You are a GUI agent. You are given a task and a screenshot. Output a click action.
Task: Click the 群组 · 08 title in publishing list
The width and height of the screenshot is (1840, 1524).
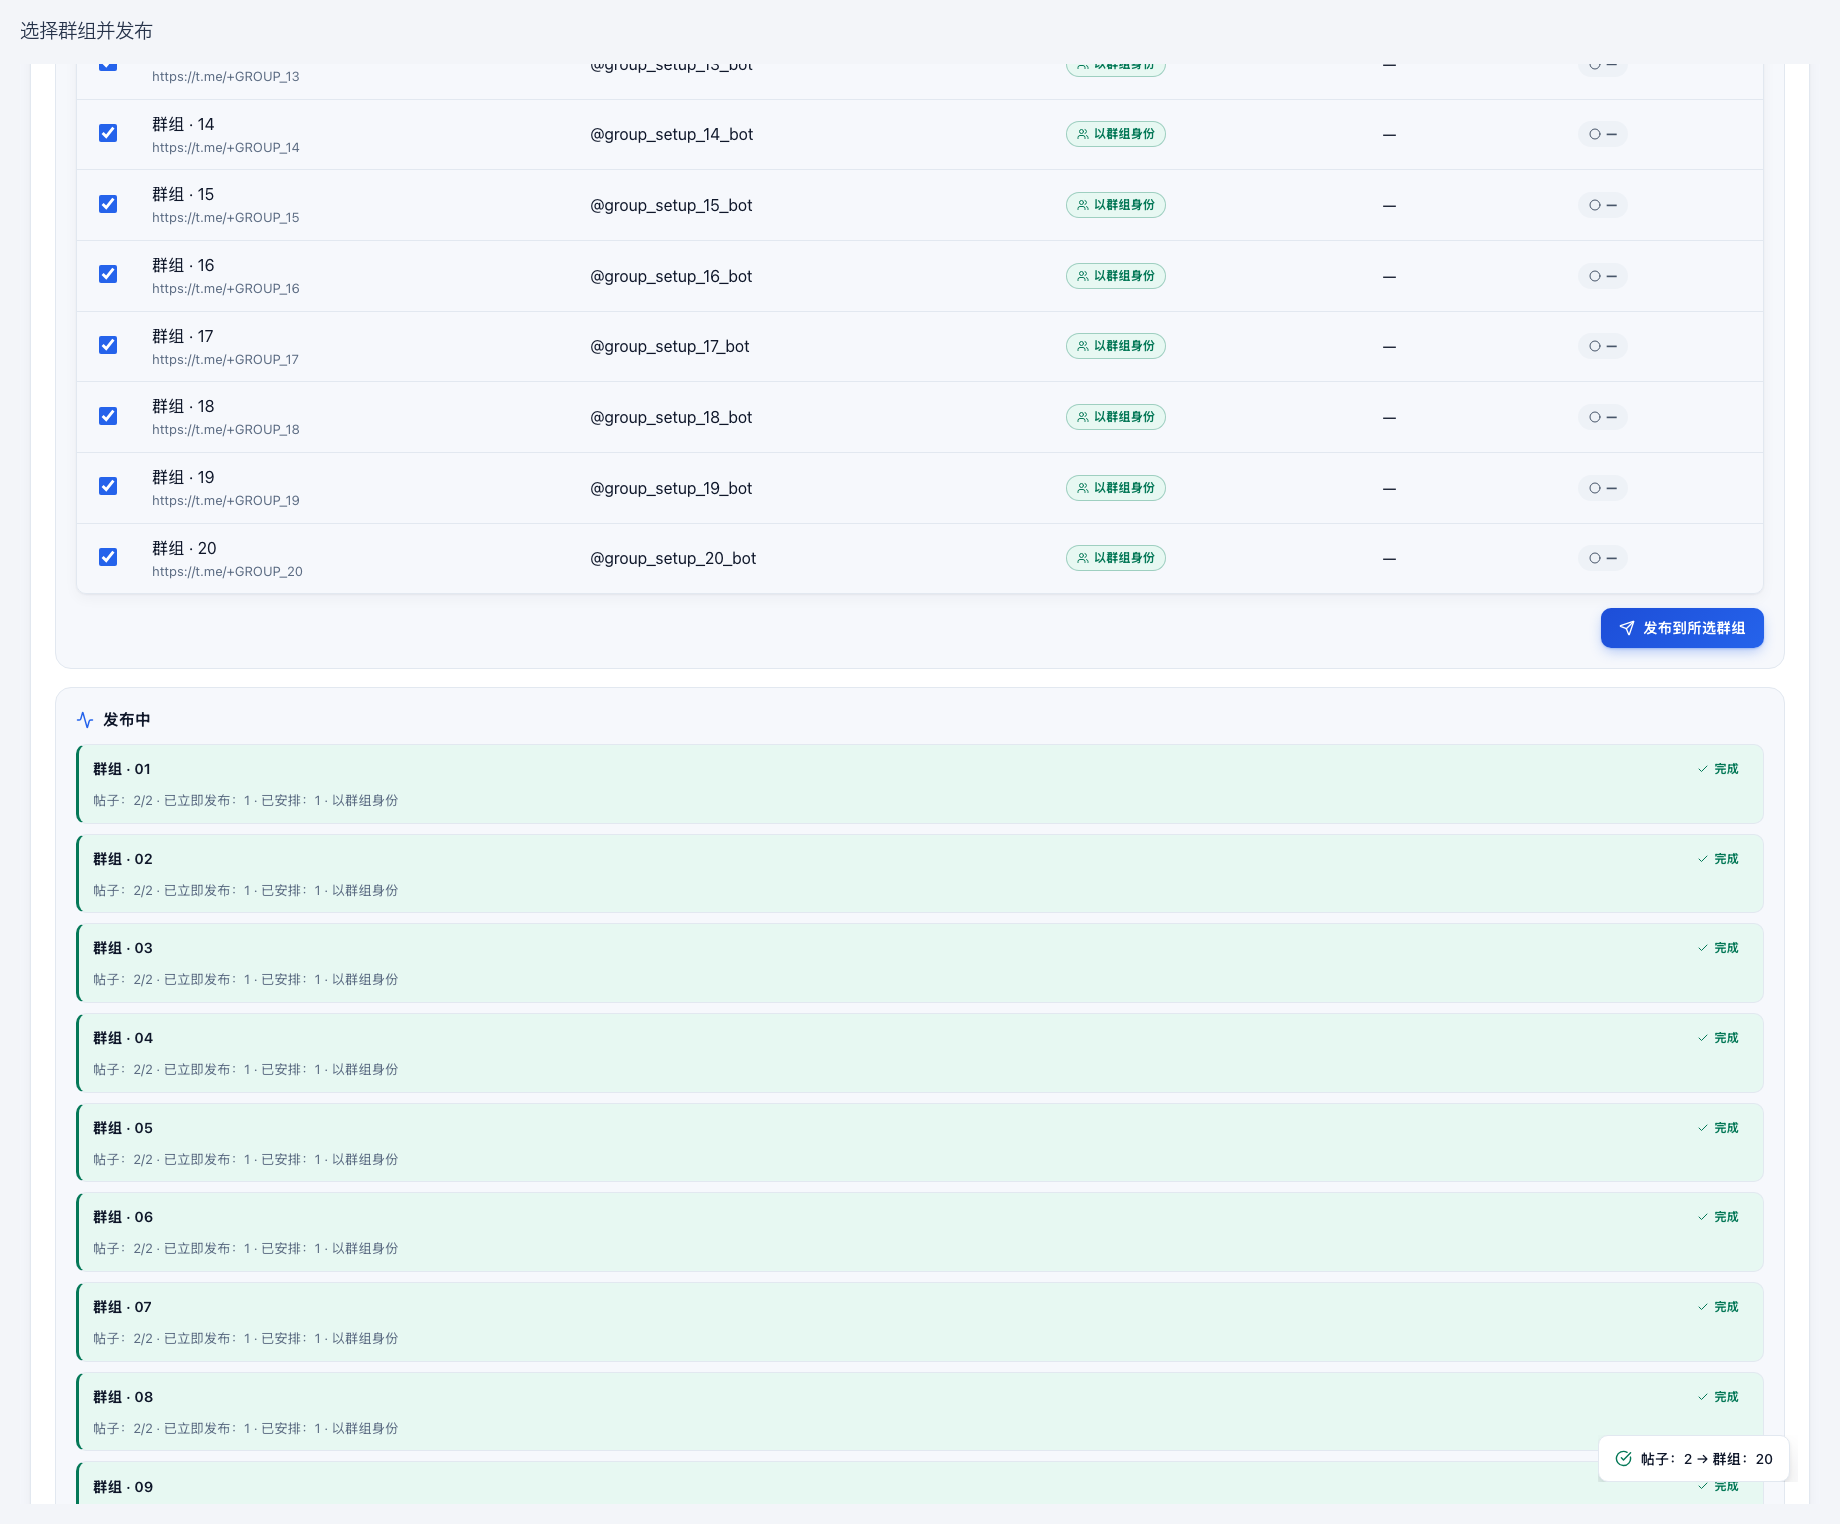coord(123,1397)
